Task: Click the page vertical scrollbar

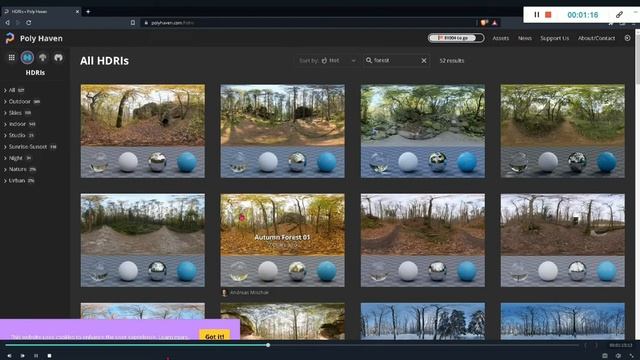Action: tap(637, 184)
